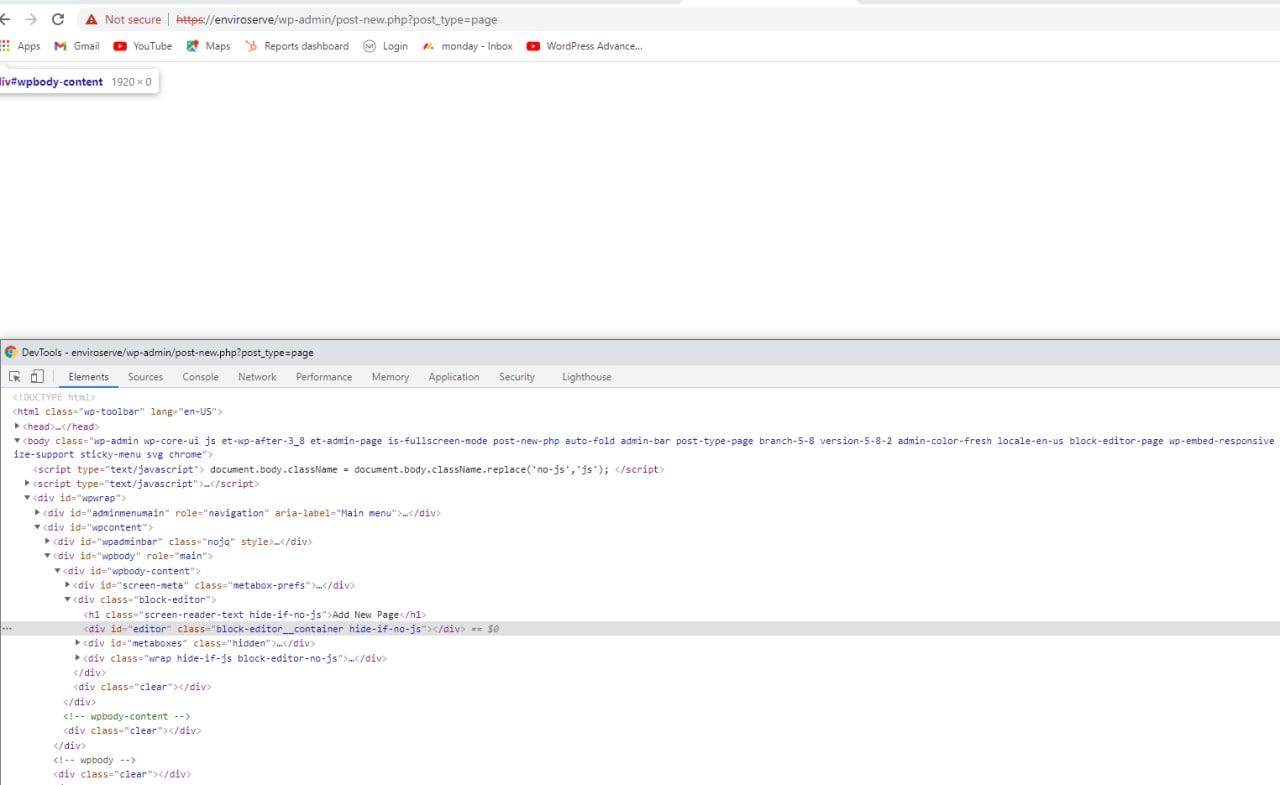Open the monday - Inbox bookmark
Image resolution: width=1280 pixels, height=785 pixels.
coord(468,46)
